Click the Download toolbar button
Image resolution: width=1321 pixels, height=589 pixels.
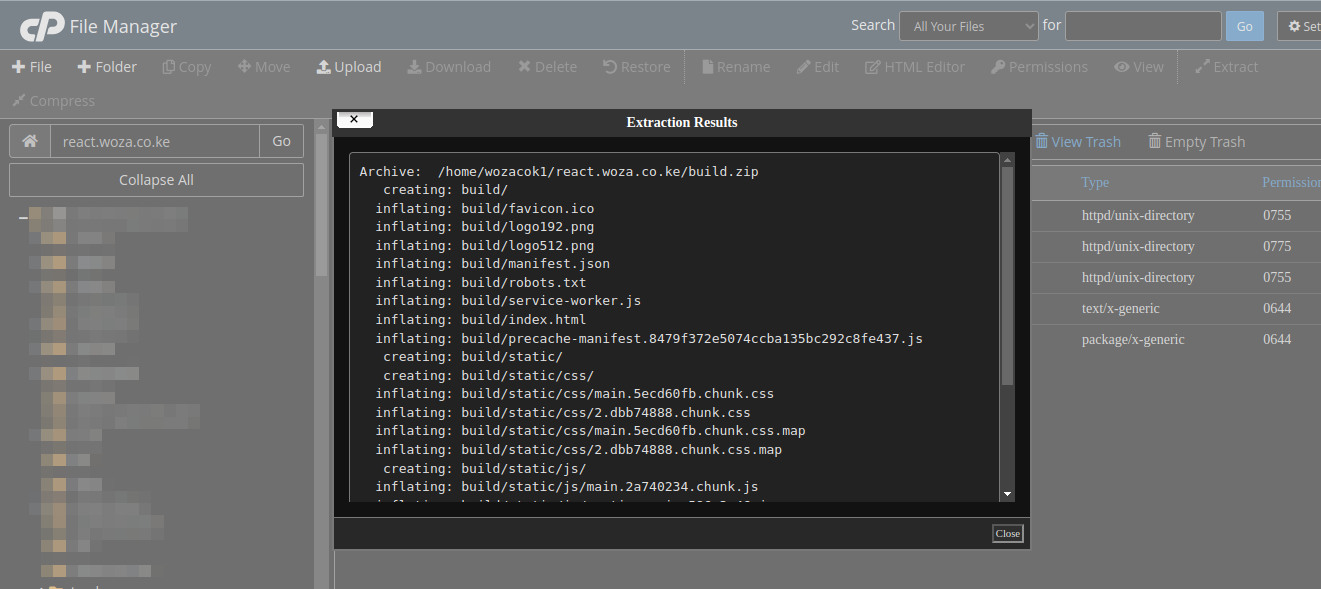[449, 67]
